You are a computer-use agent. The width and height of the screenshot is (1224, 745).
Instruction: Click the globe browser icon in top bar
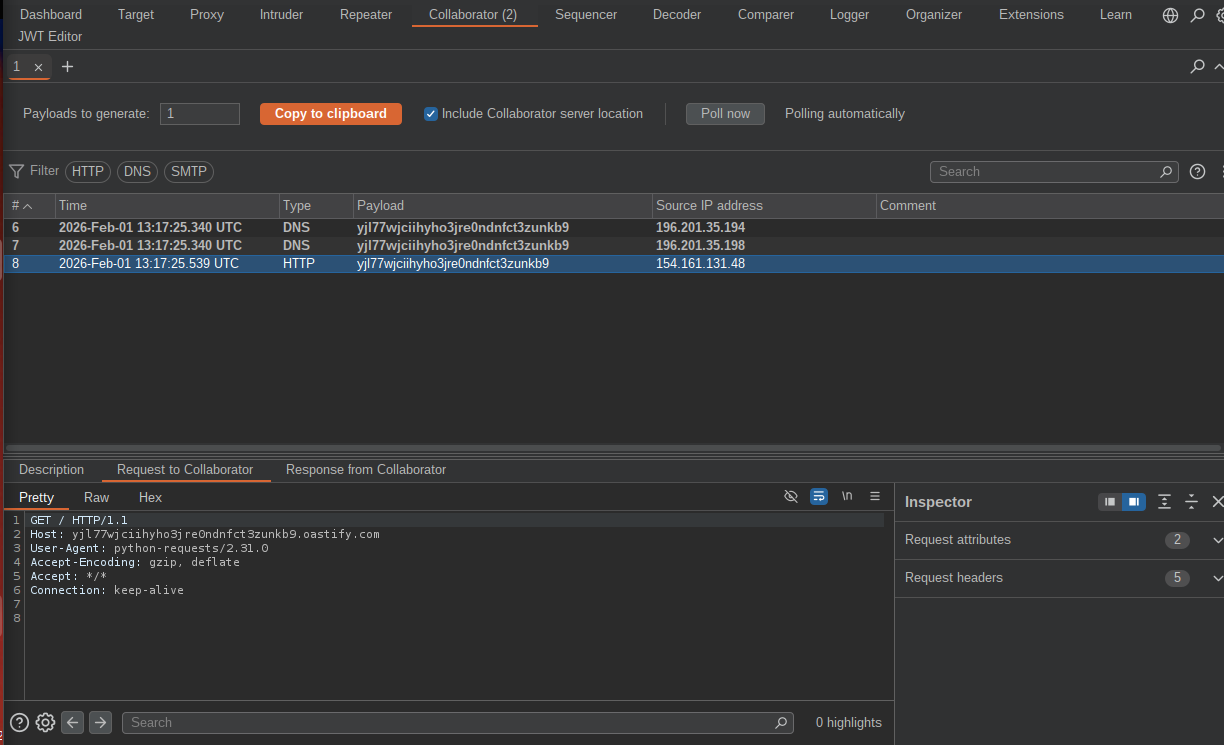[x=1171, y=15]
